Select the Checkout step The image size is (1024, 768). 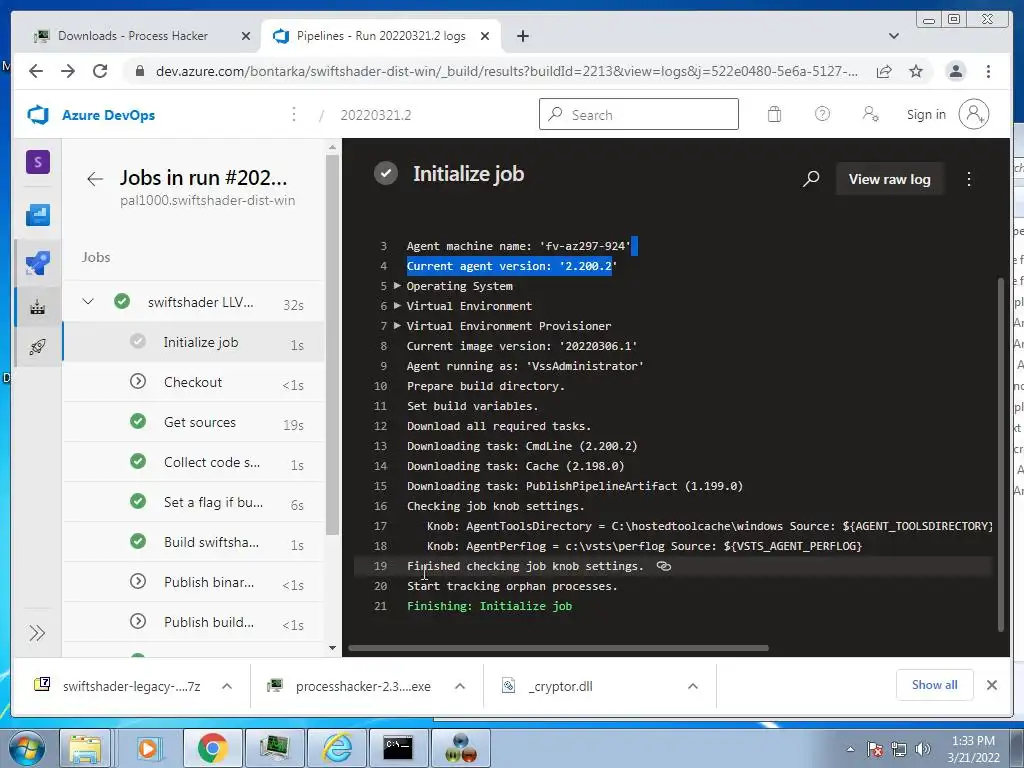(194, 382)
